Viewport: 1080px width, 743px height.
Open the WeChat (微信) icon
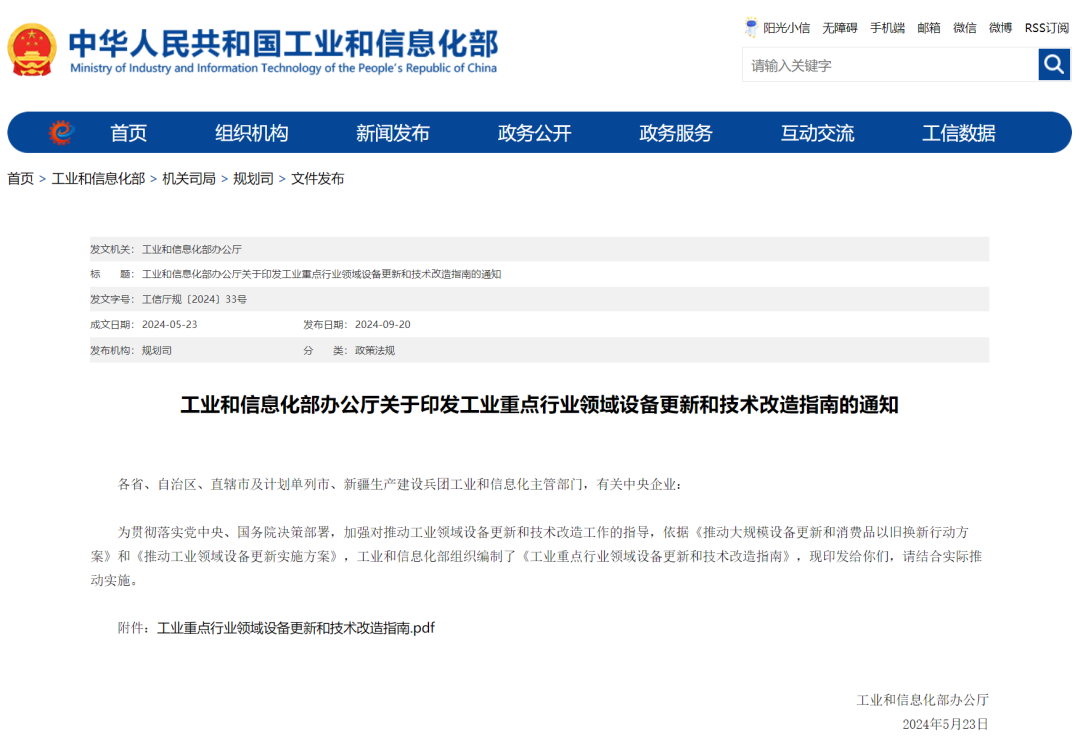tap(964, 27)
